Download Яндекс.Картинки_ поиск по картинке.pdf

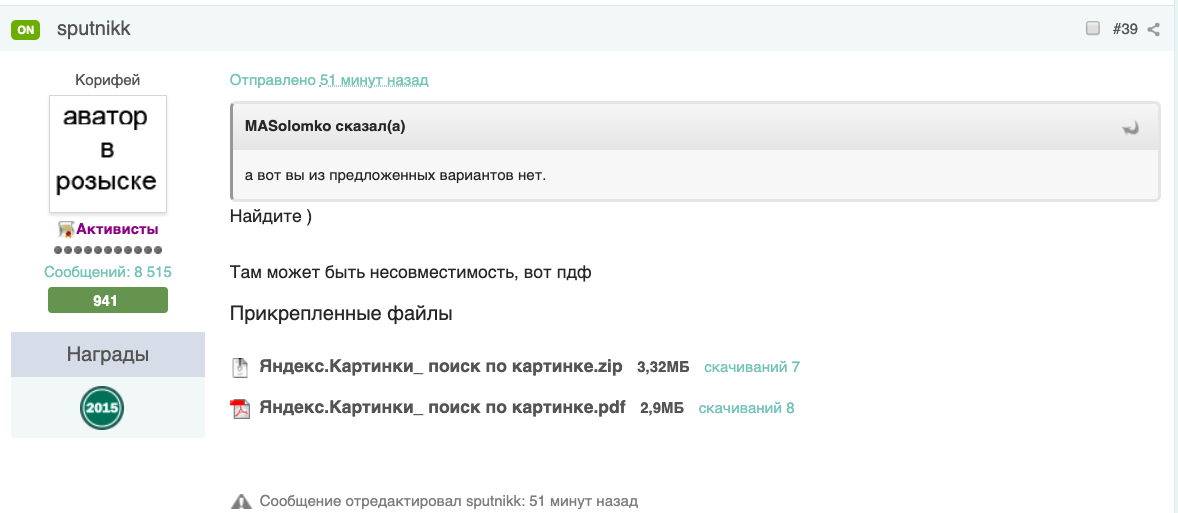tap(442, 408)
